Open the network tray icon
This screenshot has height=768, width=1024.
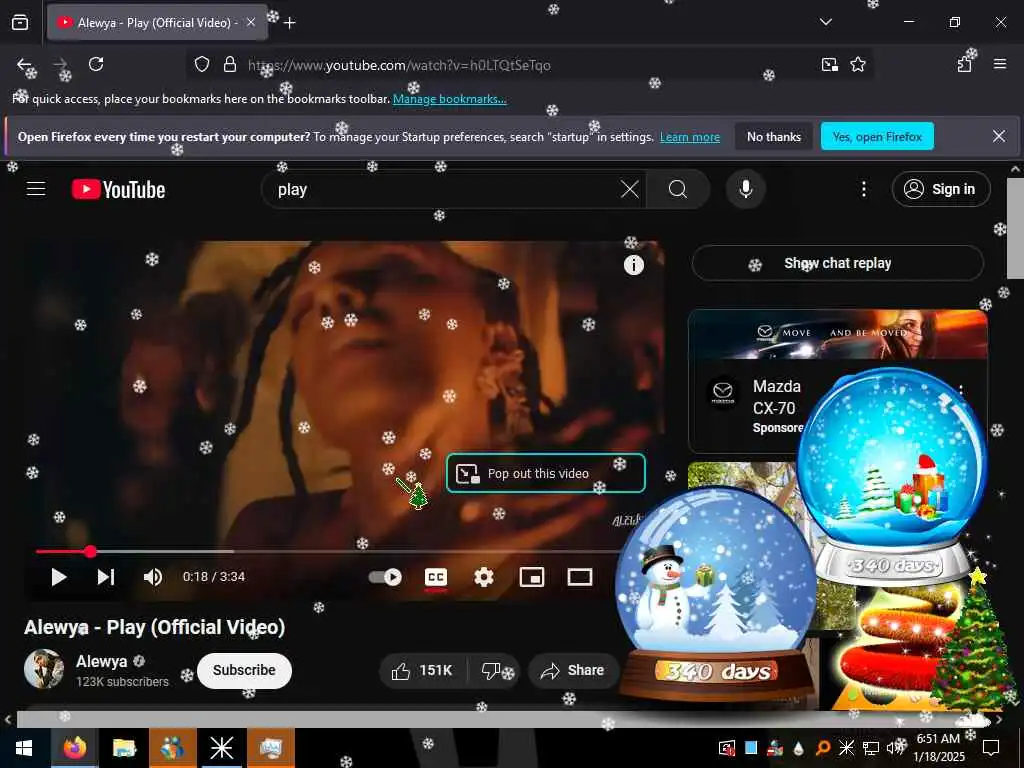click(x=871, y=748)
